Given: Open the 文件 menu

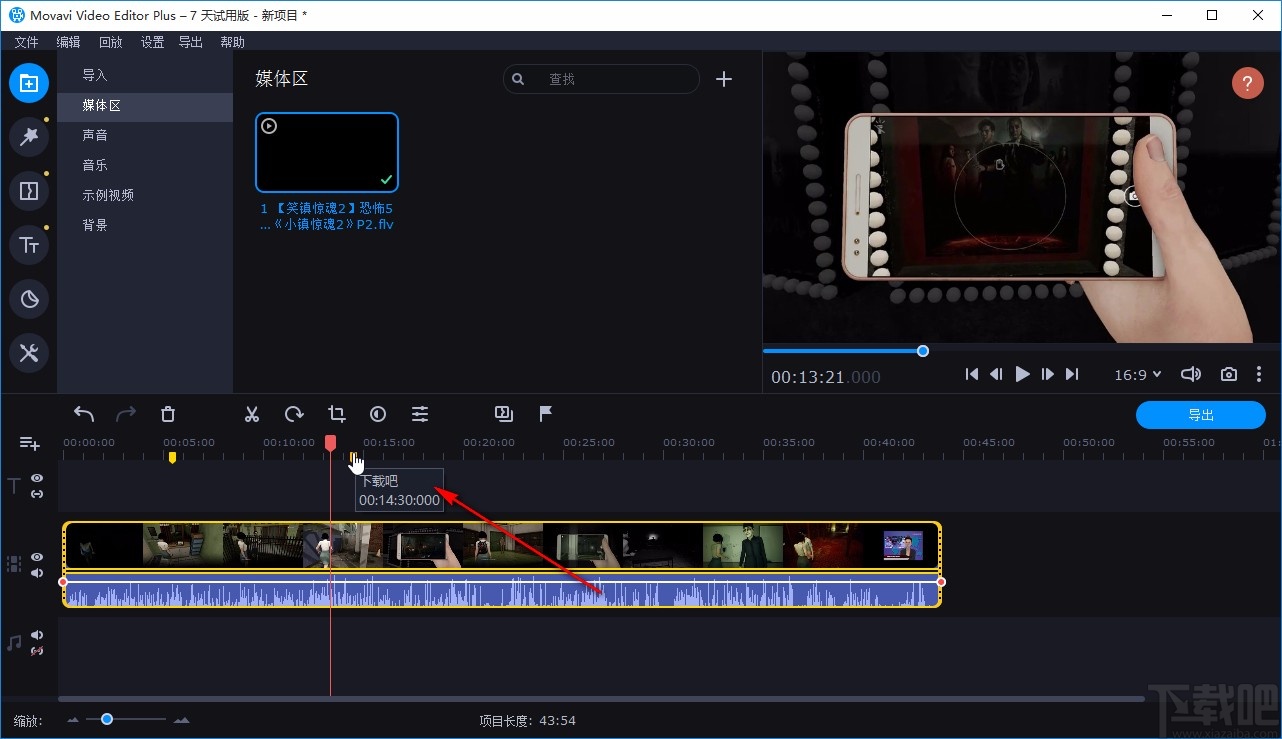Looking at the screenshot, I should click(26, 42).
